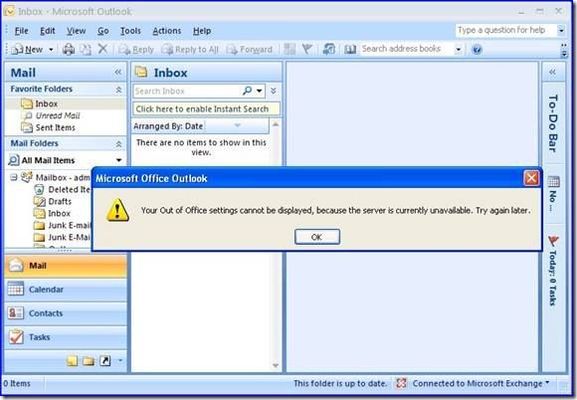Click 'This folder is up to date.' text
This screenshot has height=400, width=577.
click(340, 383)
